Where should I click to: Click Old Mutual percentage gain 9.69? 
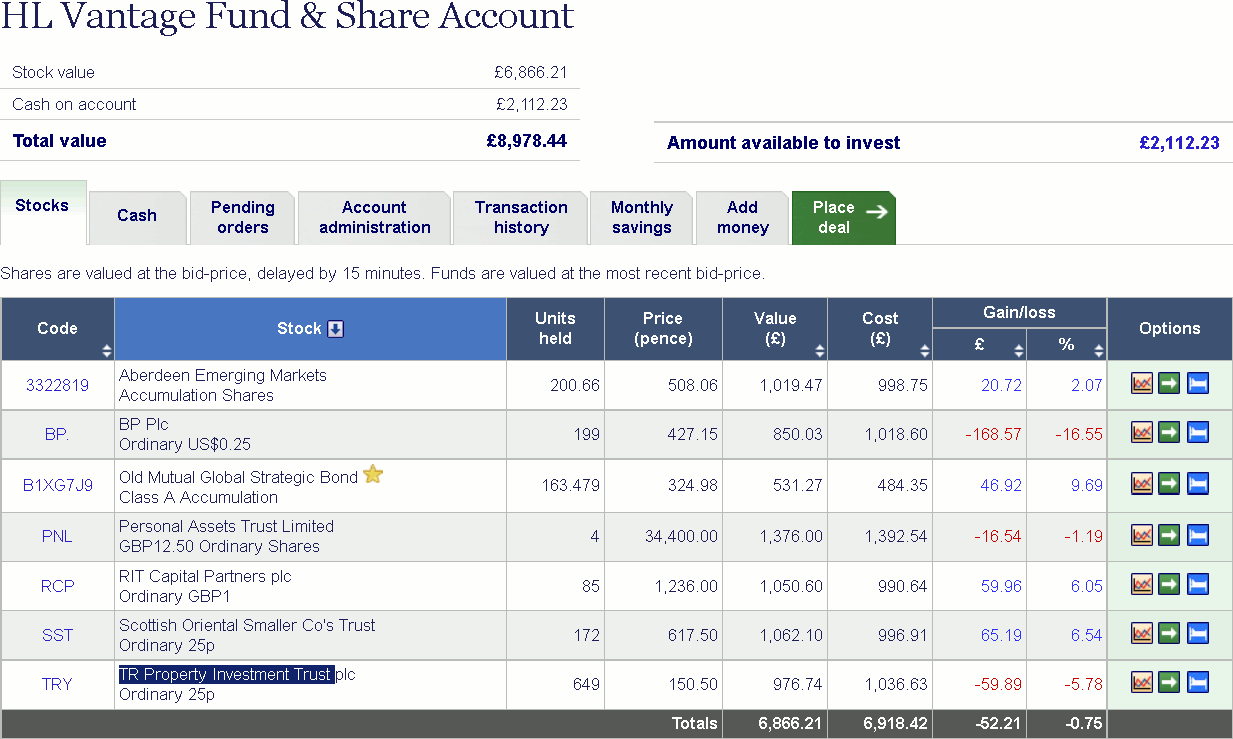point(1087,485)
